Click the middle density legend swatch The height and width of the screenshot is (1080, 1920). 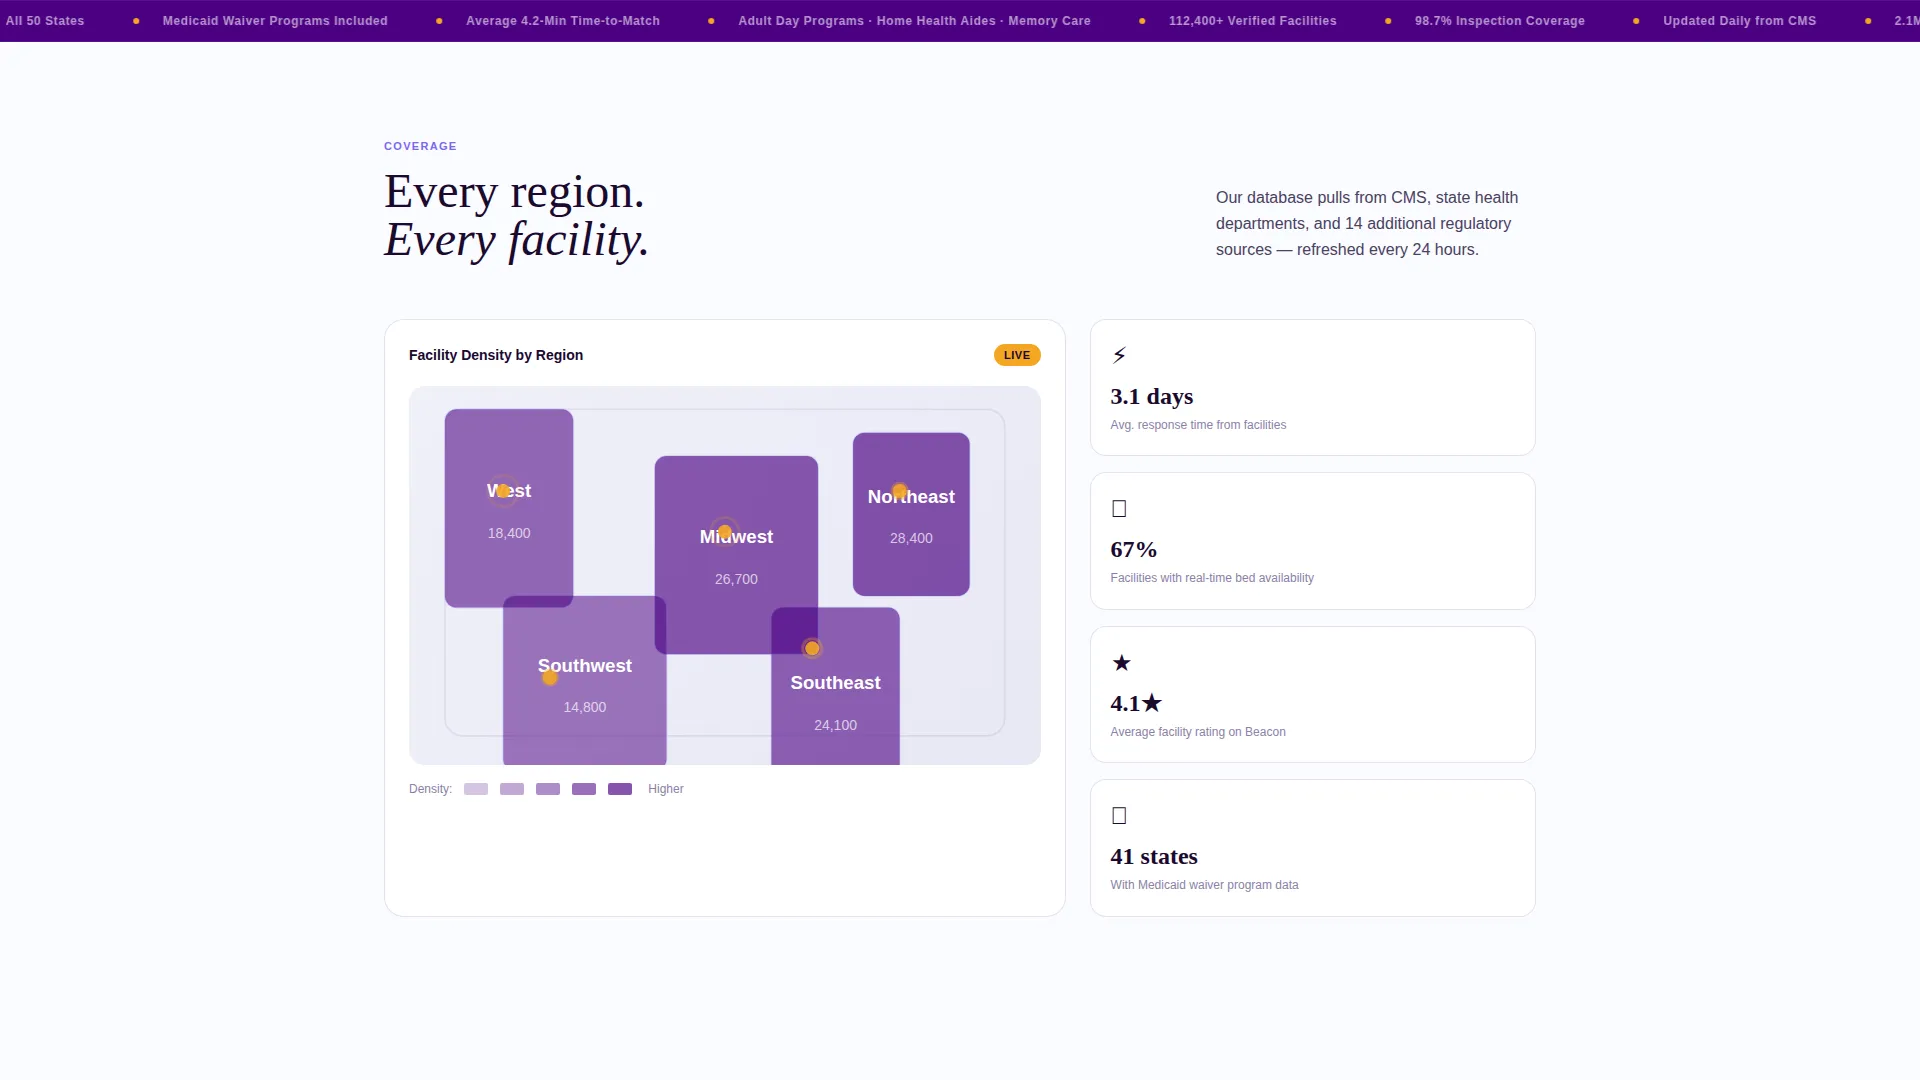click(x=548, y=789)
